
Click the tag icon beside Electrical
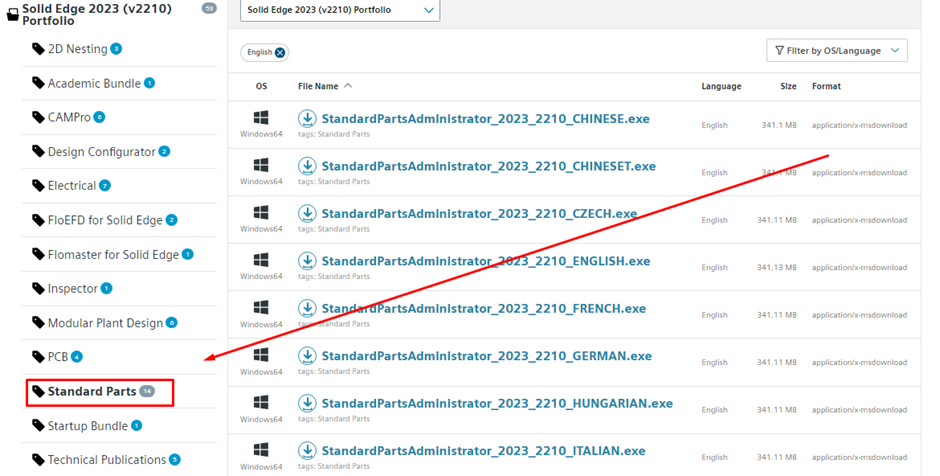[38, 185]
